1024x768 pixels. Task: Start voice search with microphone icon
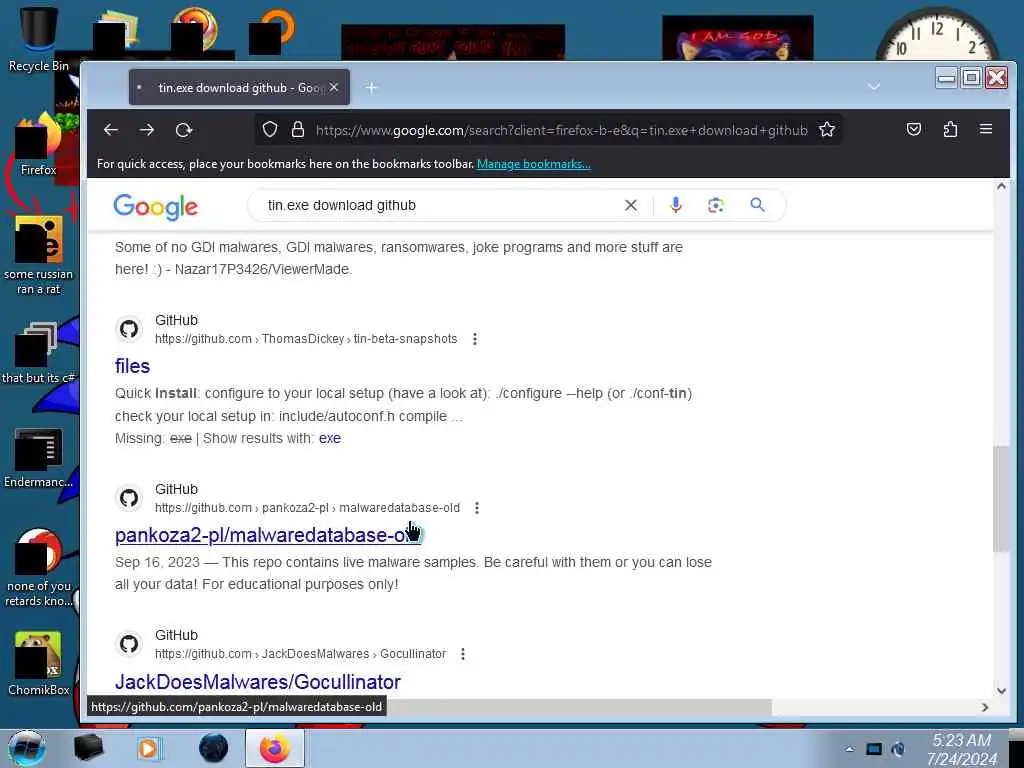676,205
